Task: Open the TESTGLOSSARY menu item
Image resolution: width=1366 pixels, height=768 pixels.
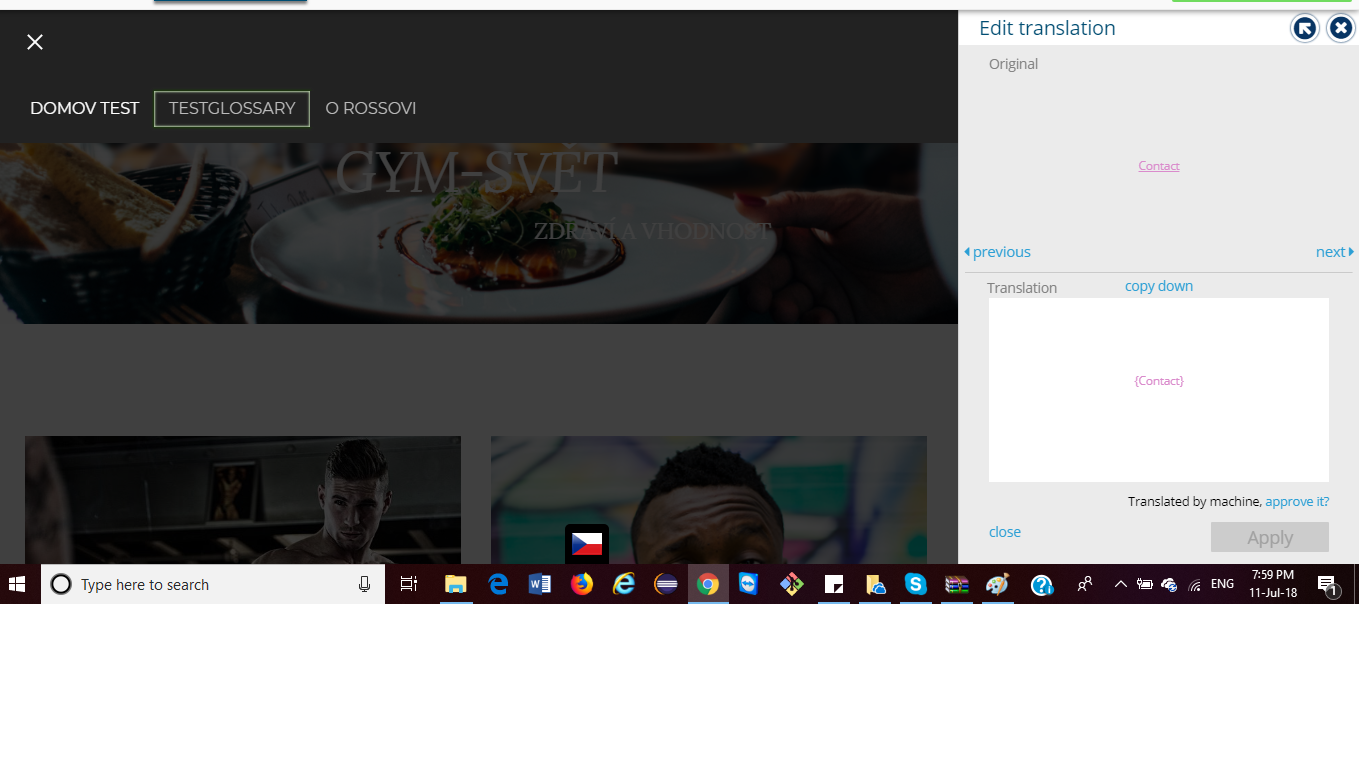Action: pos(232,109)
